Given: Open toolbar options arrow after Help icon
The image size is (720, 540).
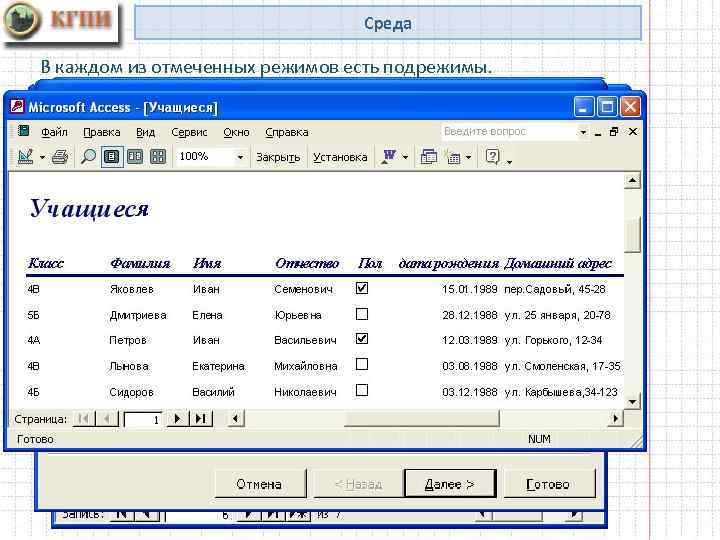Looking at the screenshot, I should pyautogui.click(x=509, y=161).
